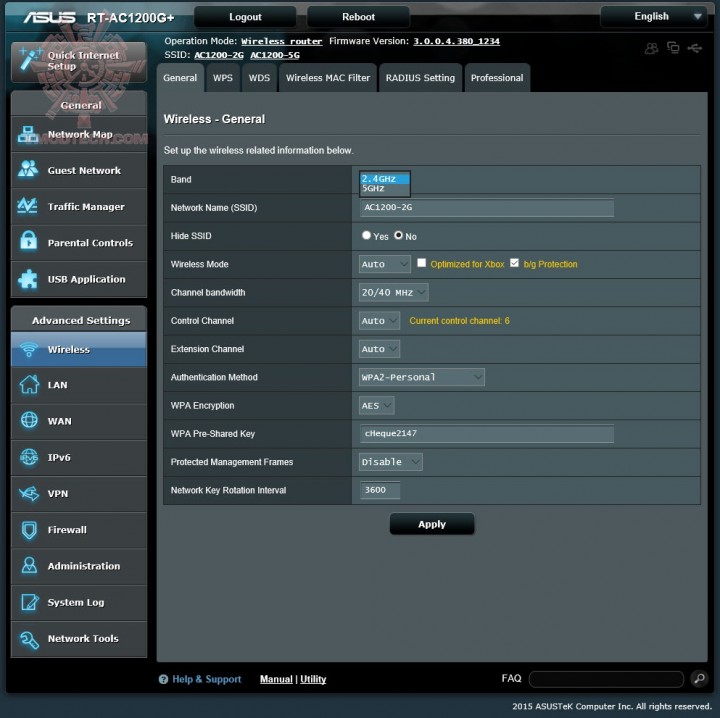Open the Utility link
Image resolution: width=720 pixels, height=718 pixels.
[x=313, y=679]
